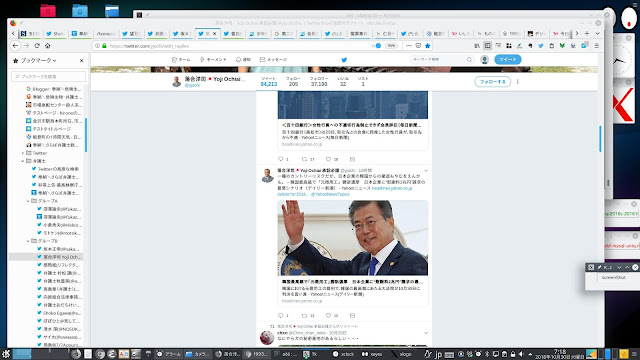Click the jp keyboard layout indicator
Image resolution: width=640 pixels, height=360 pixels.
coord(438,354)
